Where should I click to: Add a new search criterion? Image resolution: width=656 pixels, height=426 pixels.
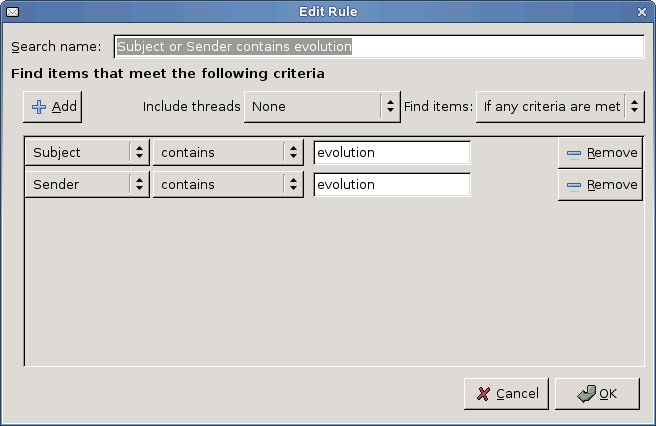point(53,107)
